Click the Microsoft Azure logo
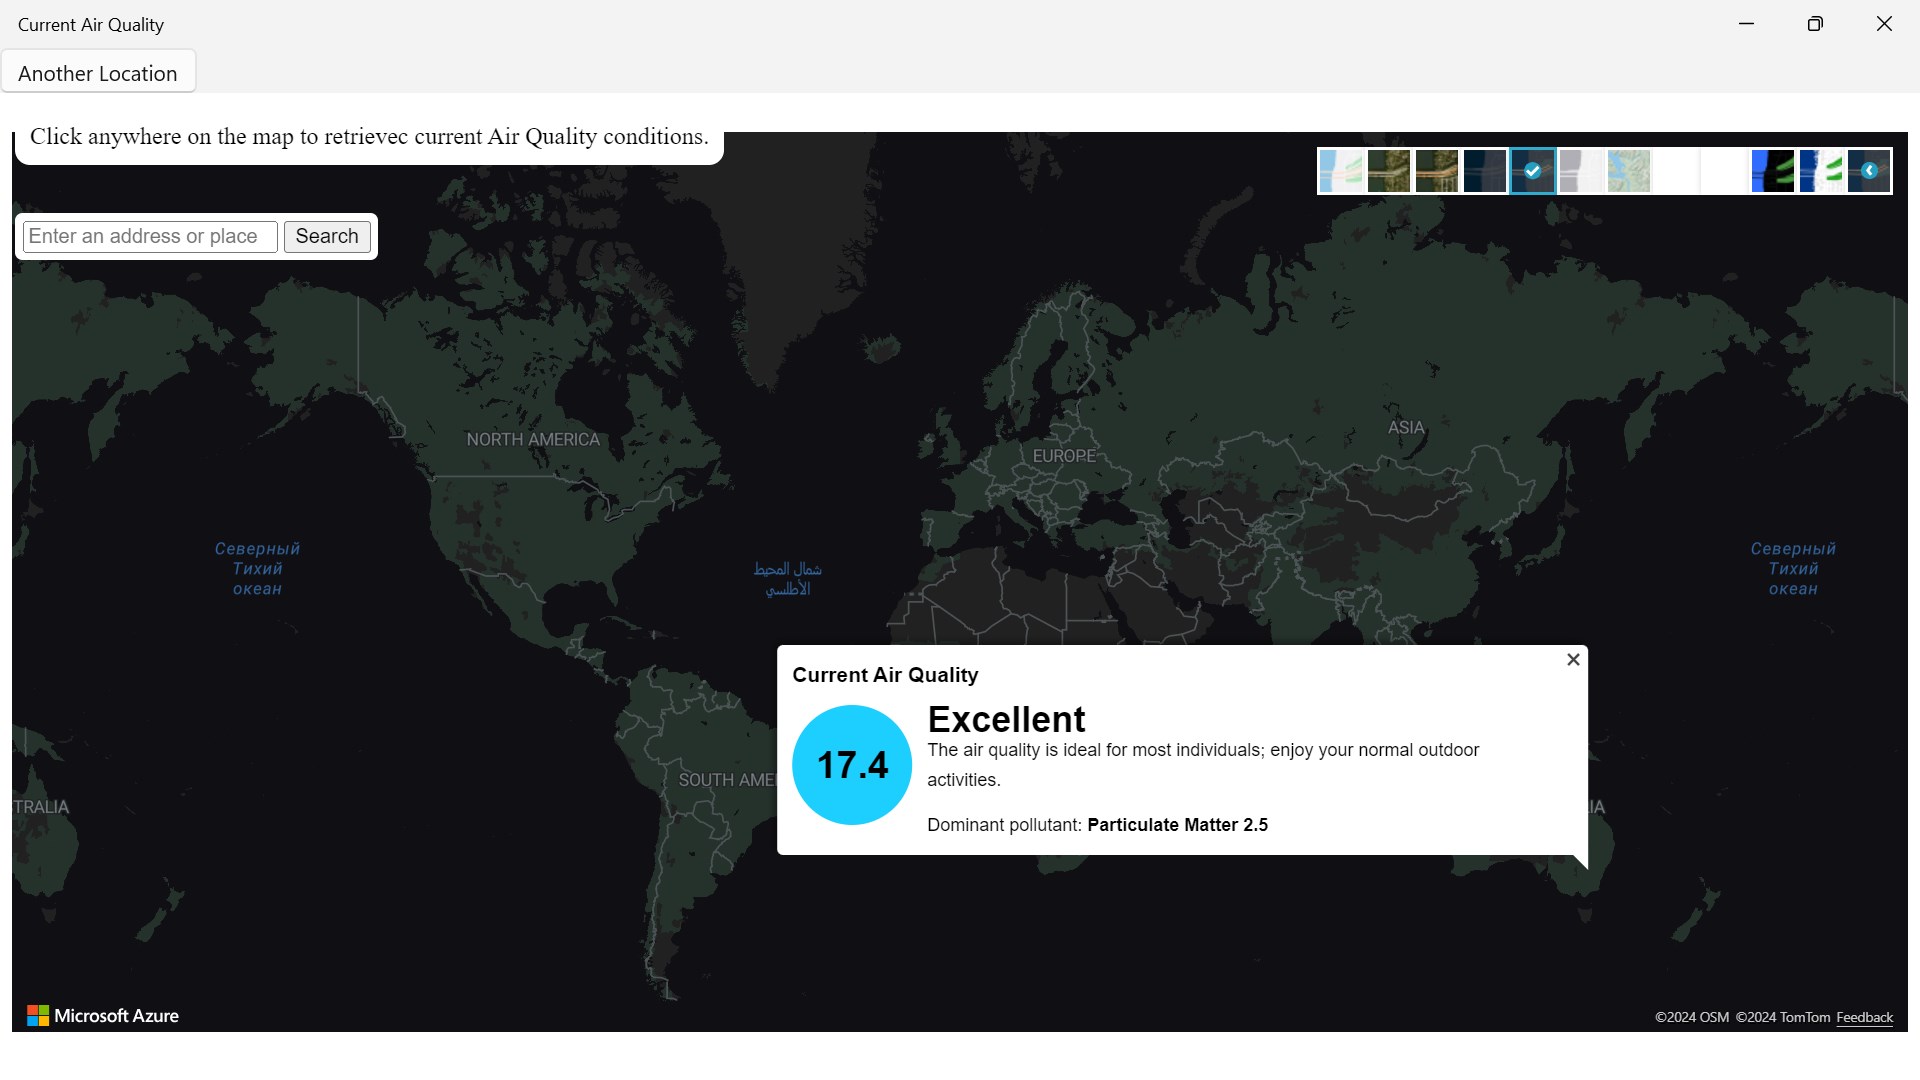 tap(103, 1016)
